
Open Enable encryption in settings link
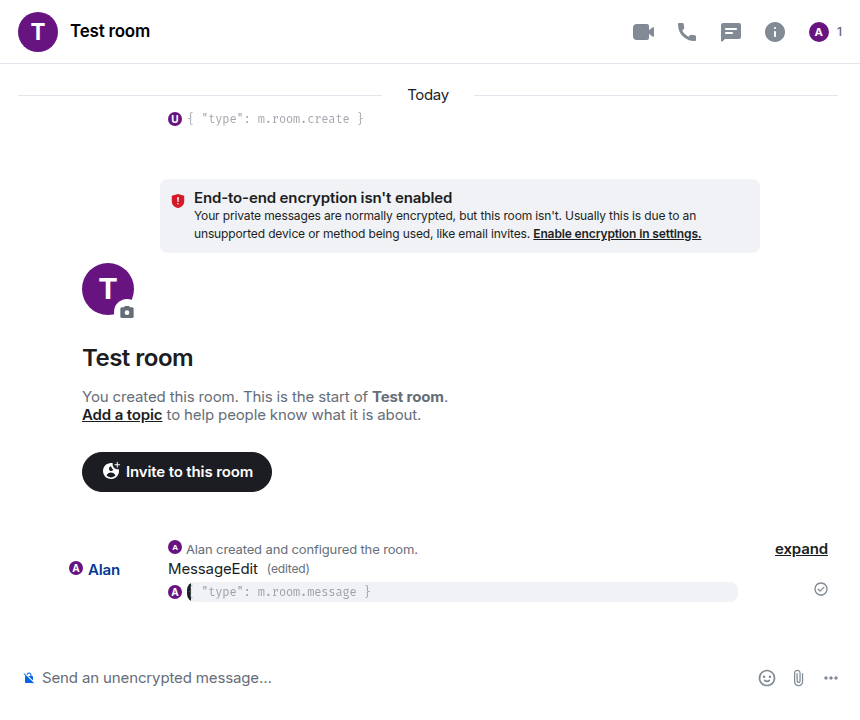click(x=617, y=234)
